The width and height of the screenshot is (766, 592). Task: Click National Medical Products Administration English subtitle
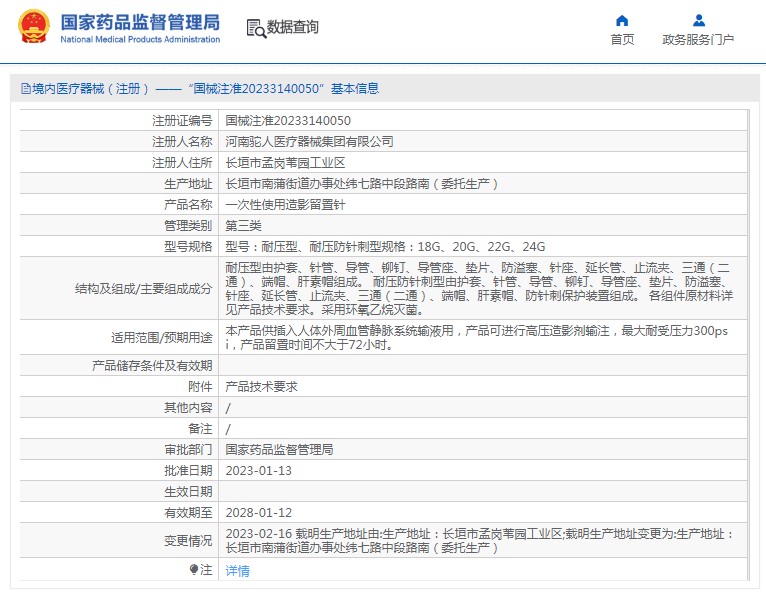click(140, 40)
